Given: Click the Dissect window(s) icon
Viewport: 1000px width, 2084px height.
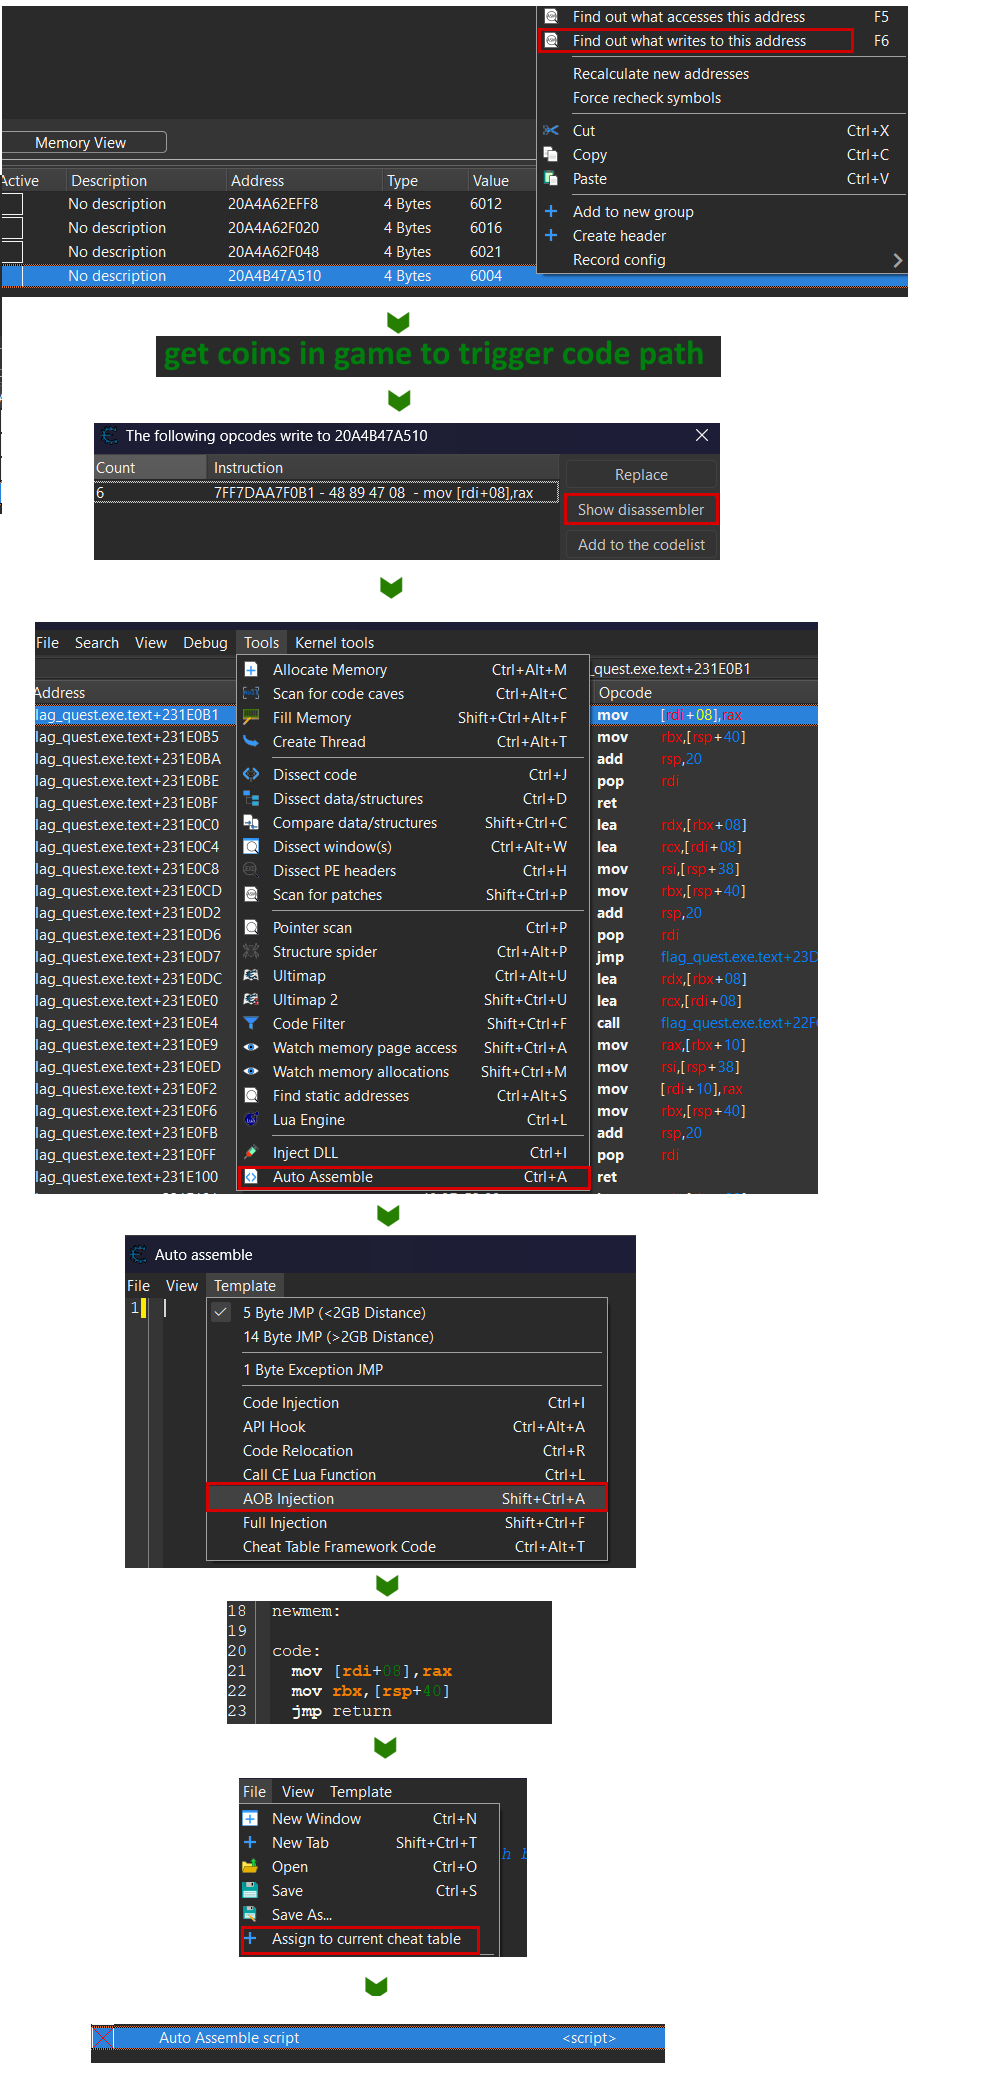Looking at the screenshot, I should pyautogui.click(x=252, y=847).
